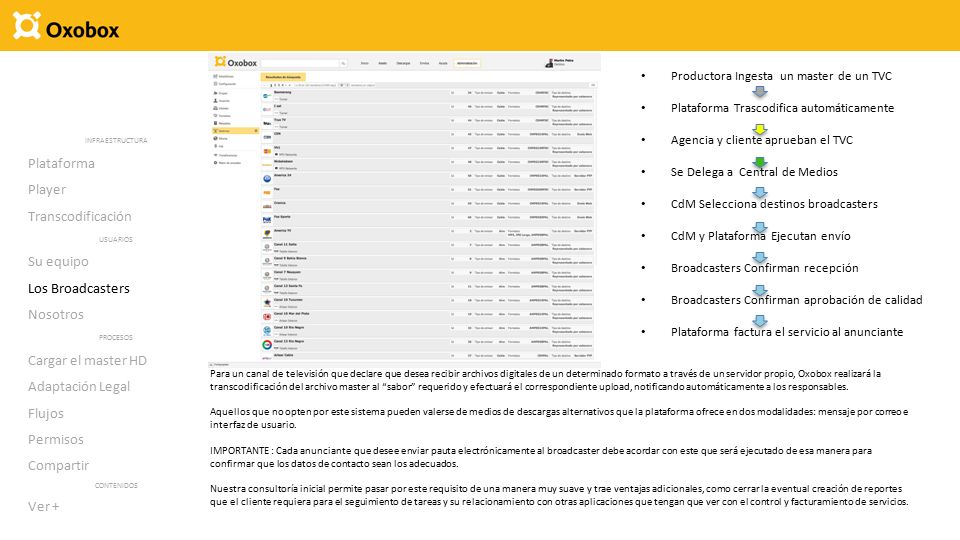Select the CNN row name
960x540 pixels.
pyautogui.click(x=277, y=133)
